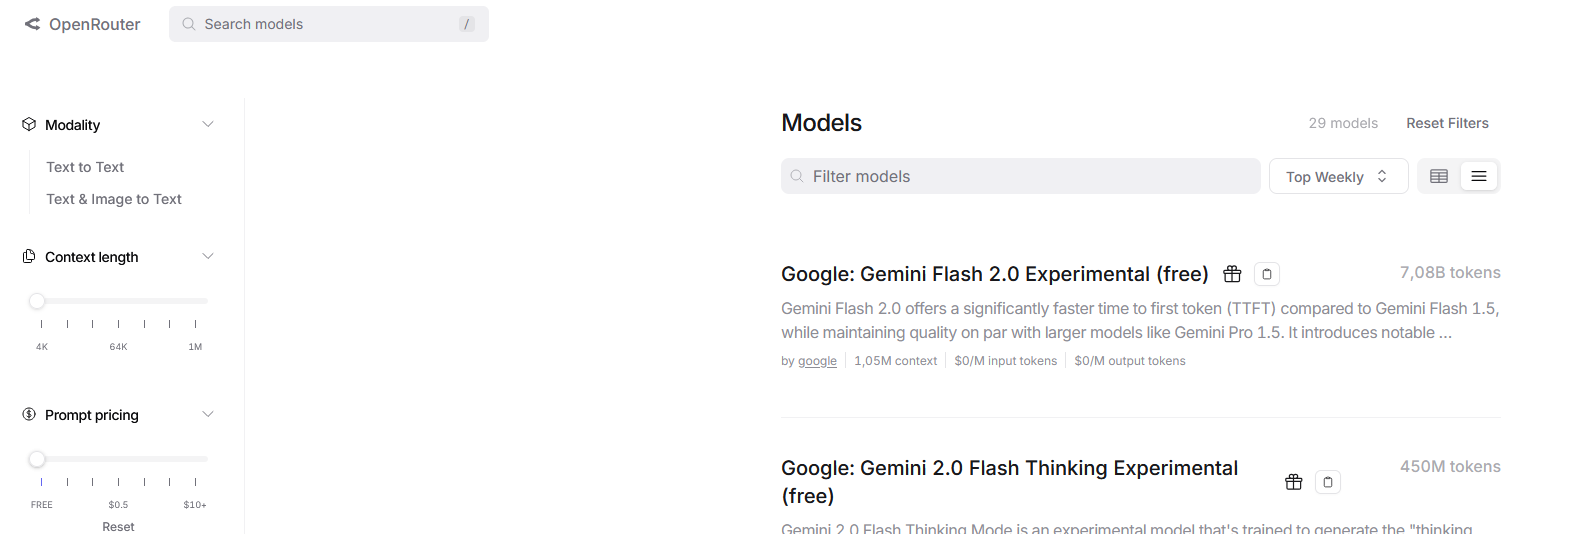The height and width of the screenshot is (534, 1596).
Task: Focus the Filter models input field
Action: click(x=1020, y=176)
